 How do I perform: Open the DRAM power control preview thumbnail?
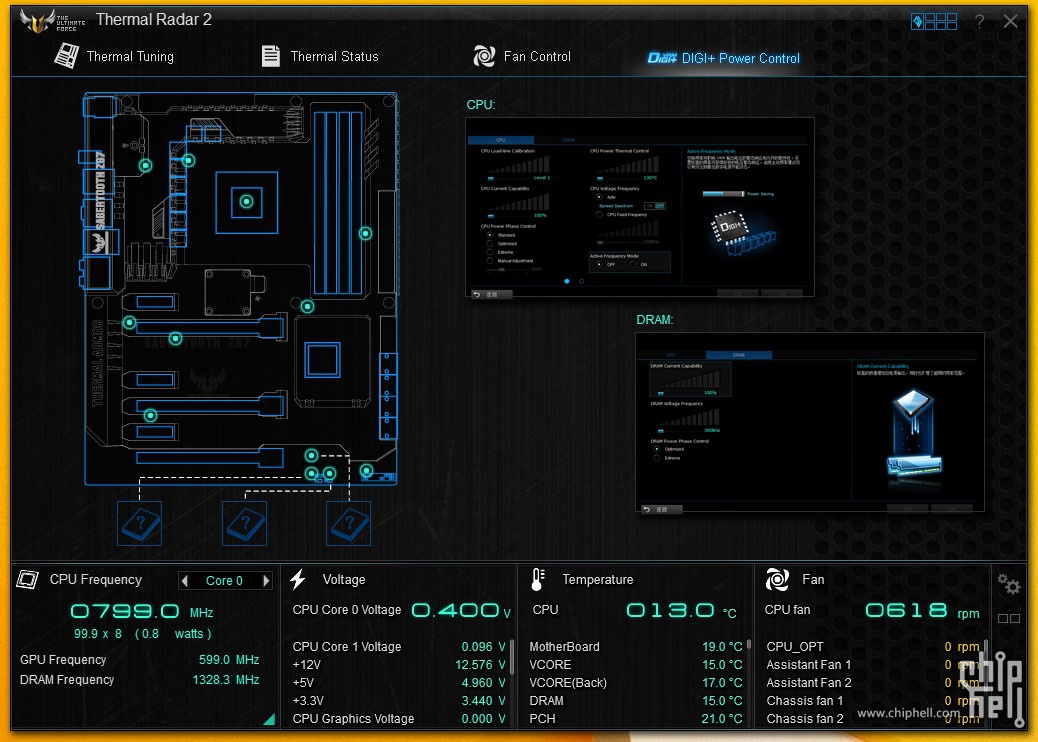pos(810,422)
